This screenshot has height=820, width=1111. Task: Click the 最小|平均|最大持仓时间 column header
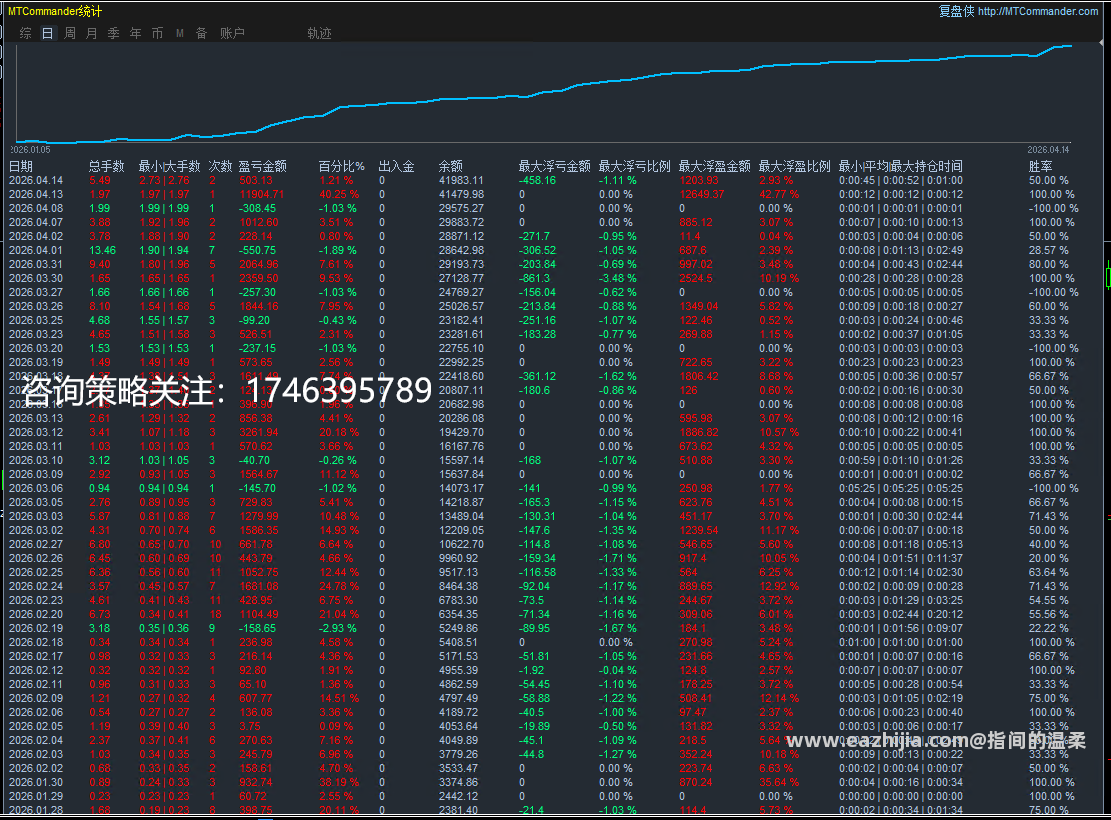tap(901, 166)
